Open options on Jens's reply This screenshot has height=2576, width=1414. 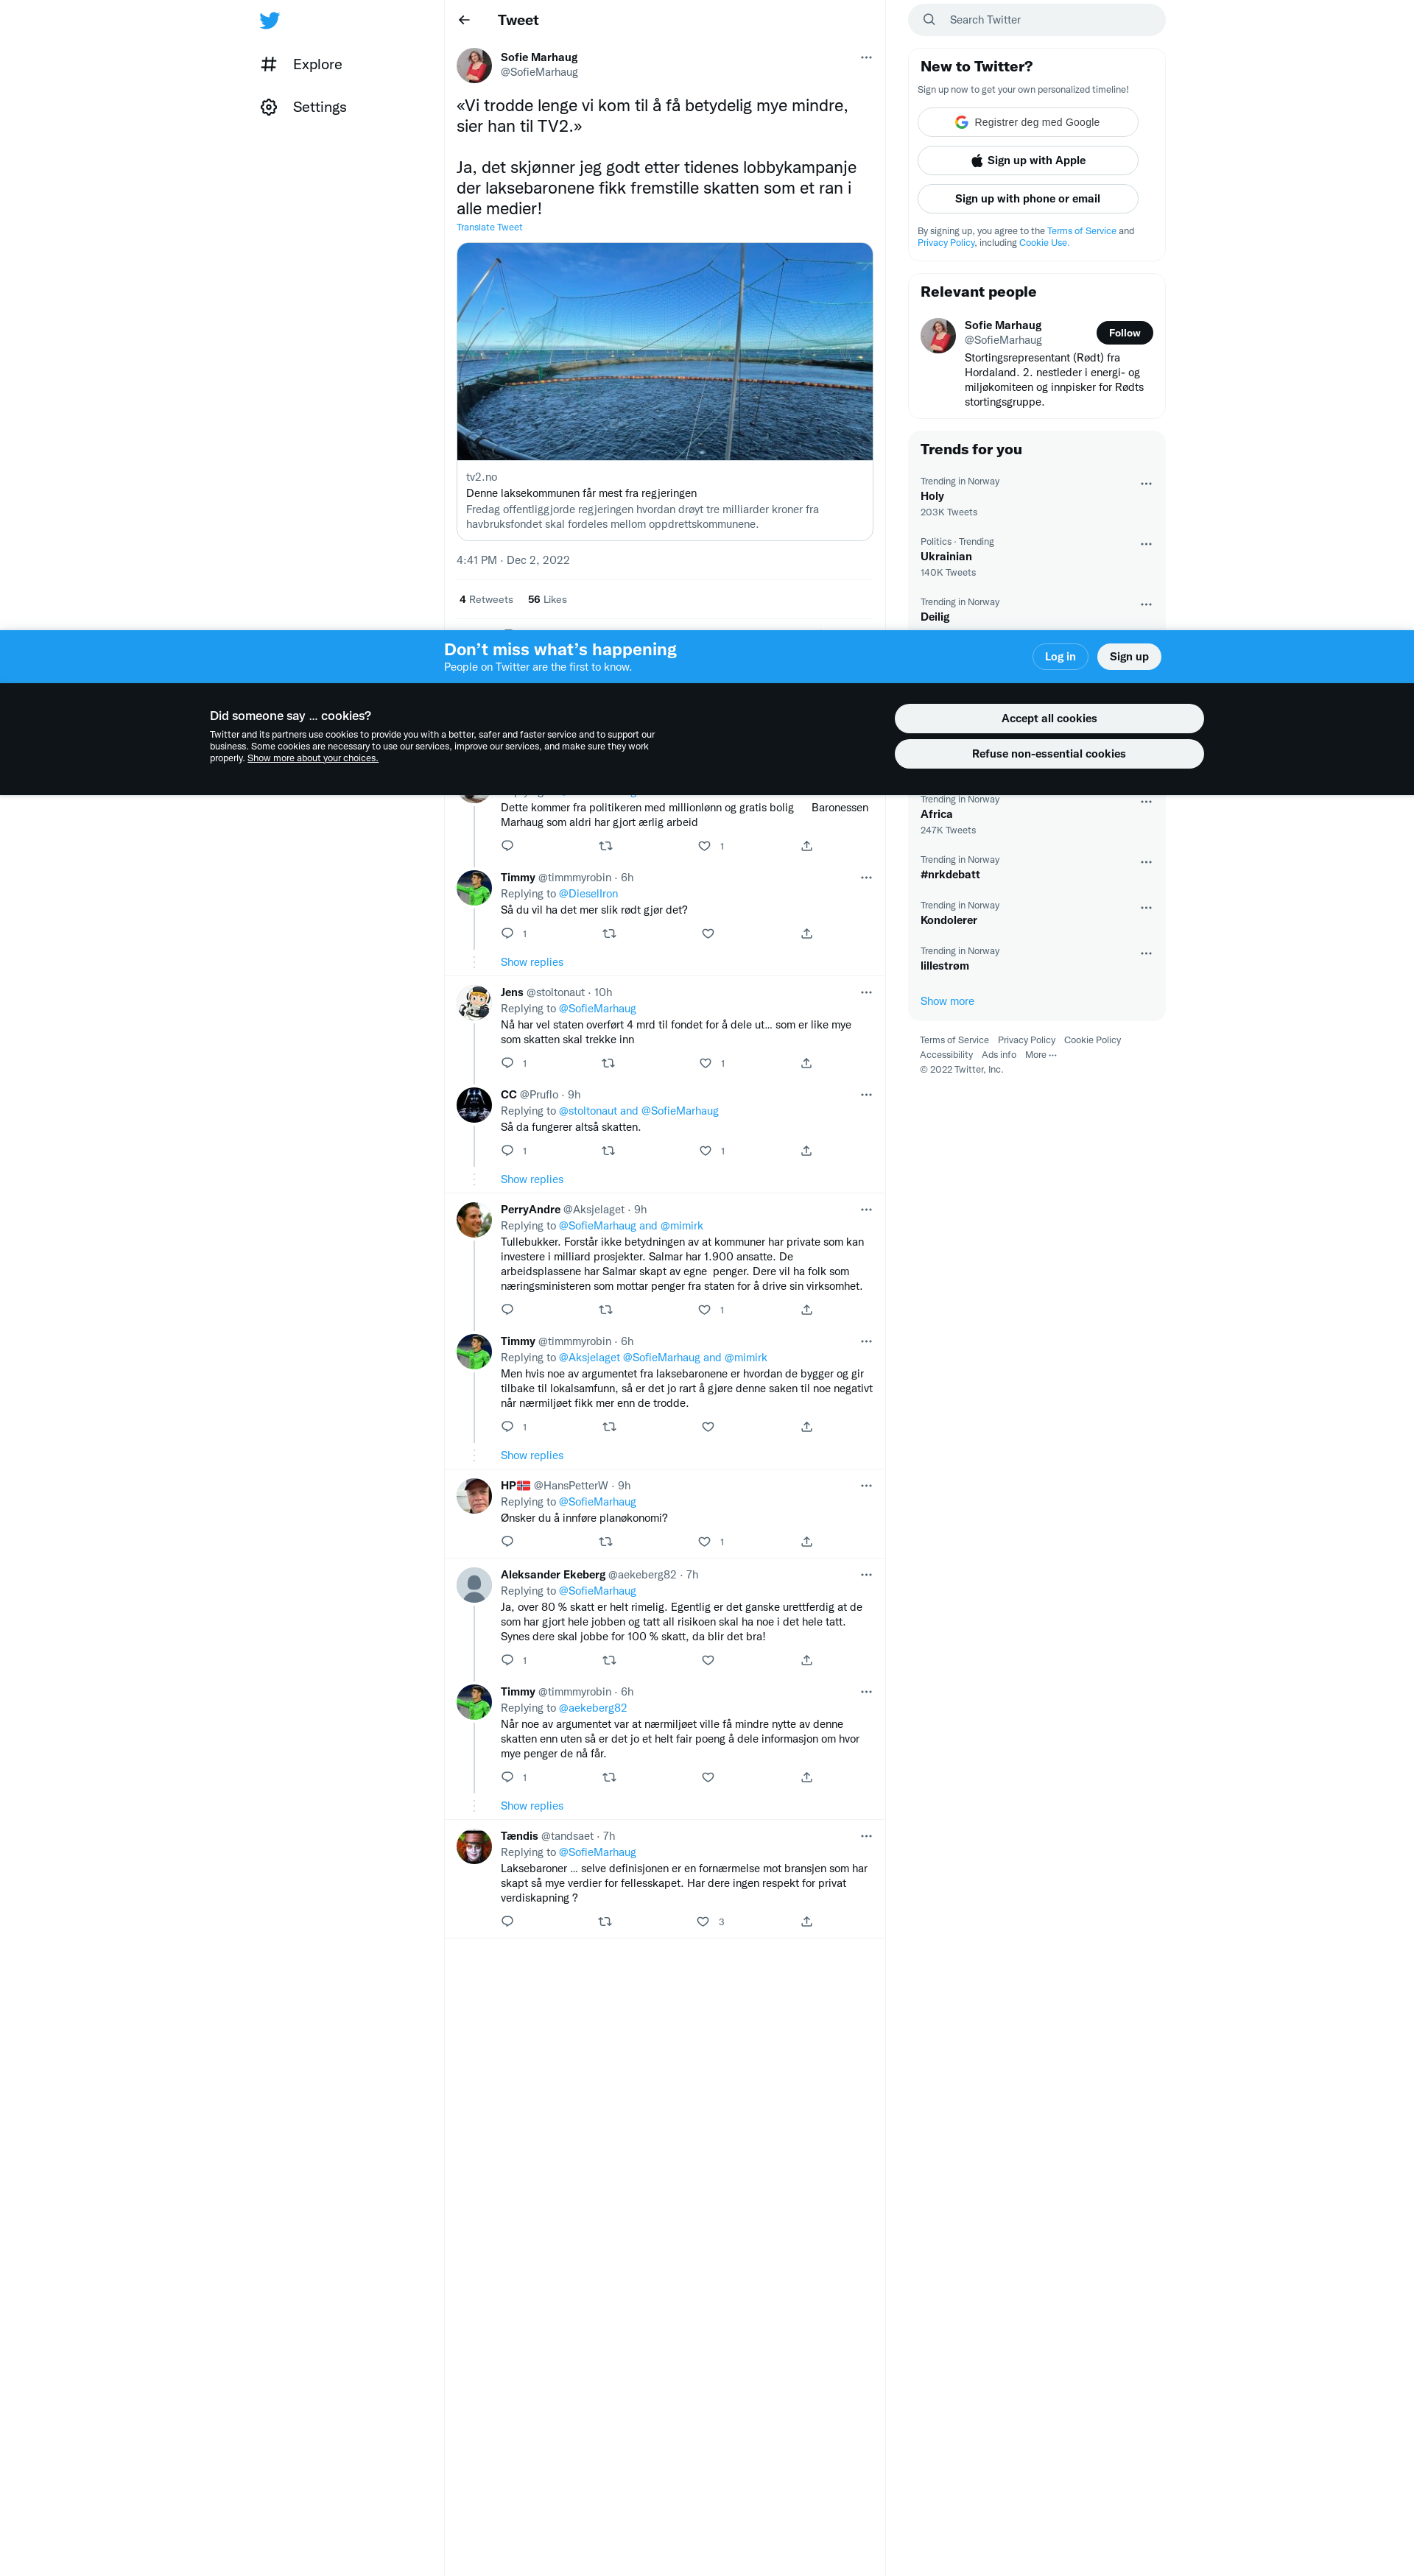(866, 992)
